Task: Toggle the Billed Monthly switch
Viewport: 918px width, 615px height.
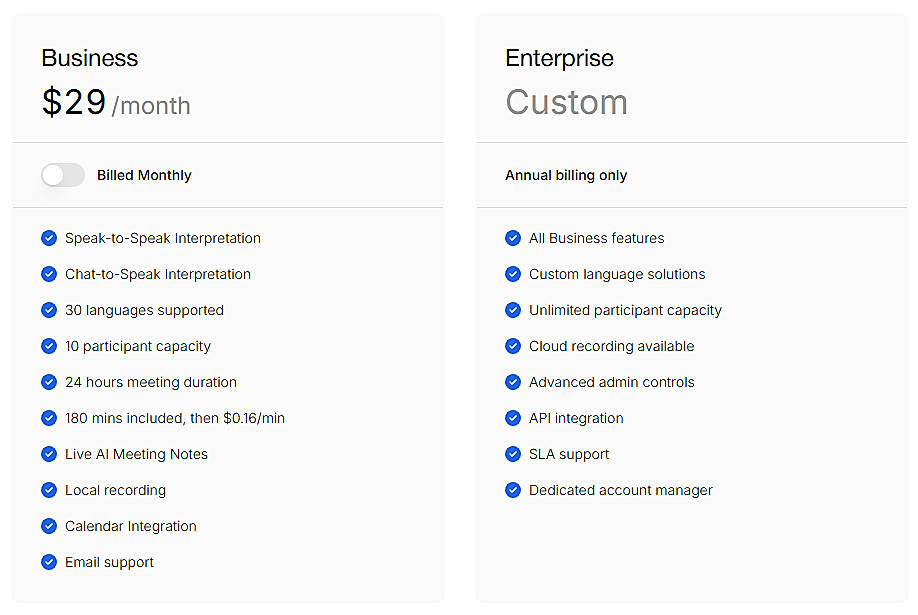Action: (63, 175)
